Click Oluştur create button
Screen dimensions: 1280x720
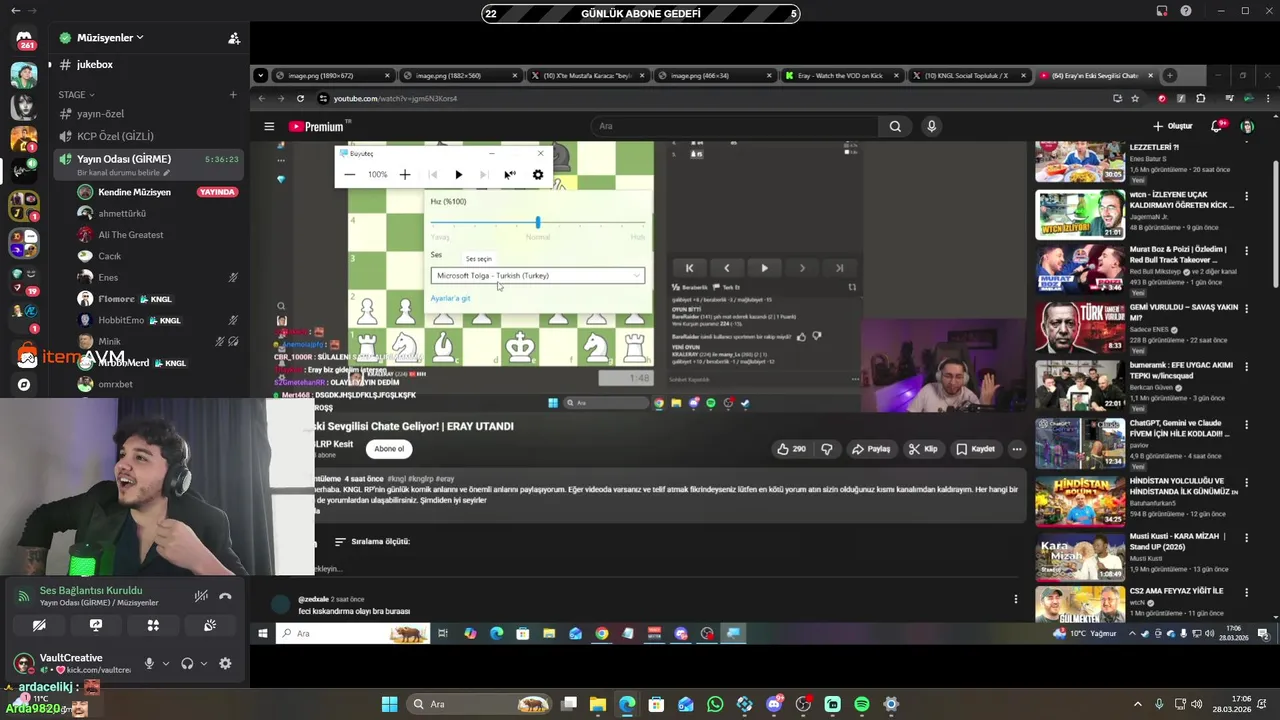[1173, 126]
